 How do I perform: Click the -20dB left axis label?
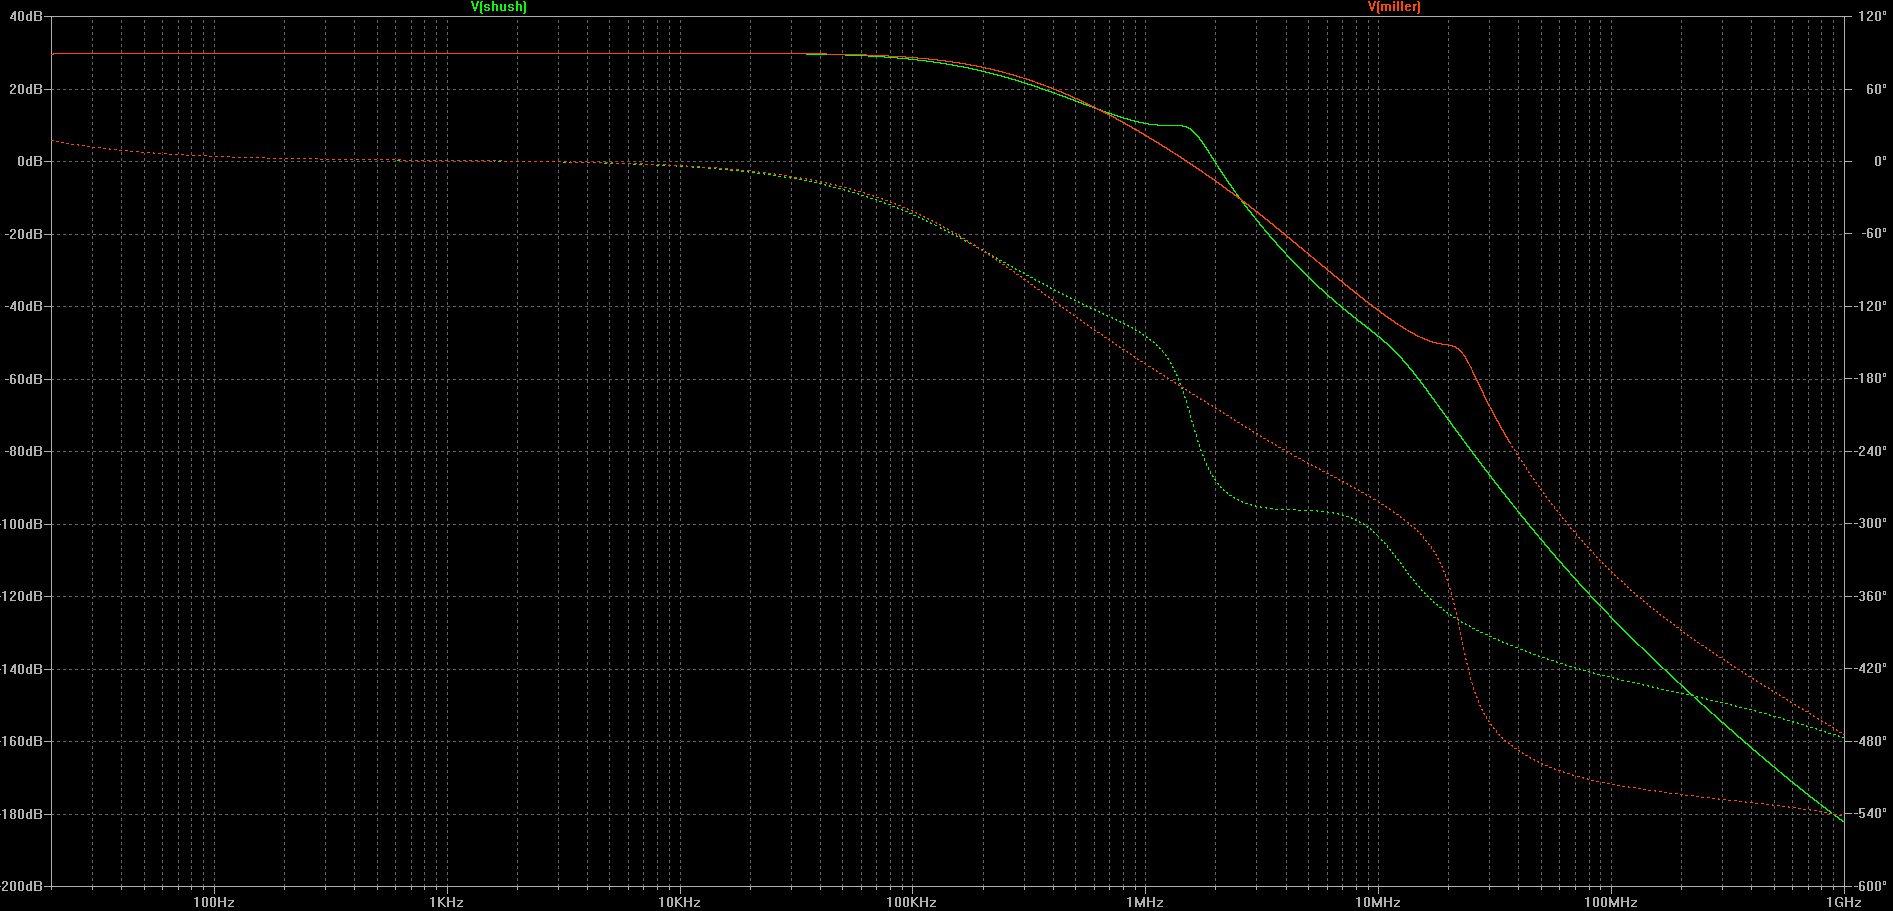point(23,234)
